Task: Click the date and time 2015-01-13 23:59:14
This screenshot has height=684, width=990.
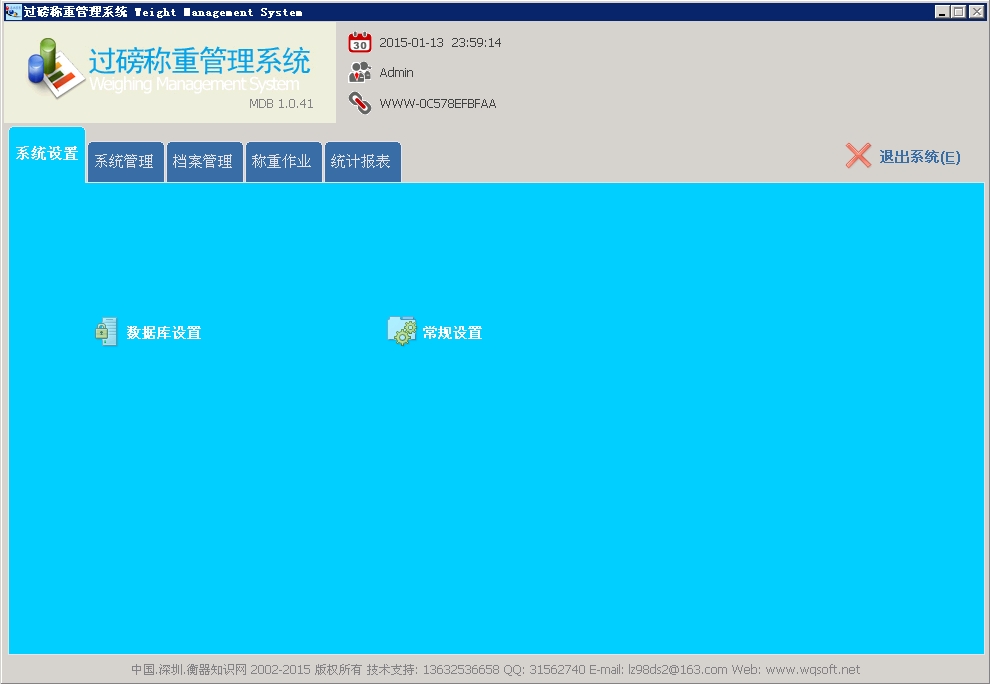Action: (x=440, y=42)
